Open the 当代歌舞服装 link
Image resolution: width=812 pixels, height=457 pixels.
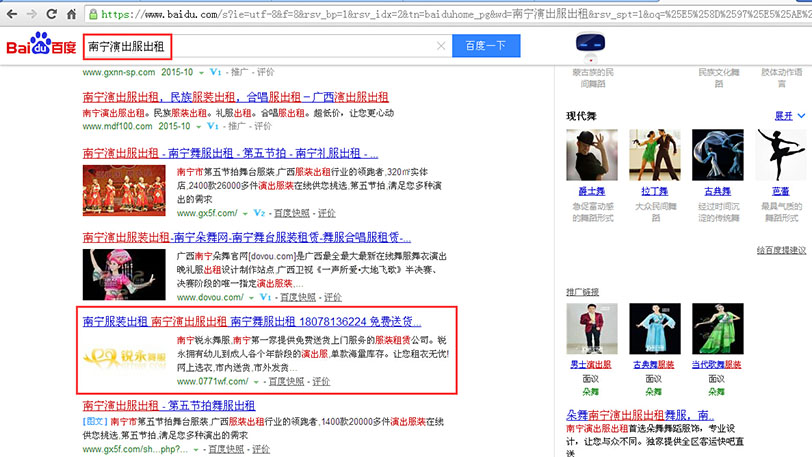pos(717,365)
